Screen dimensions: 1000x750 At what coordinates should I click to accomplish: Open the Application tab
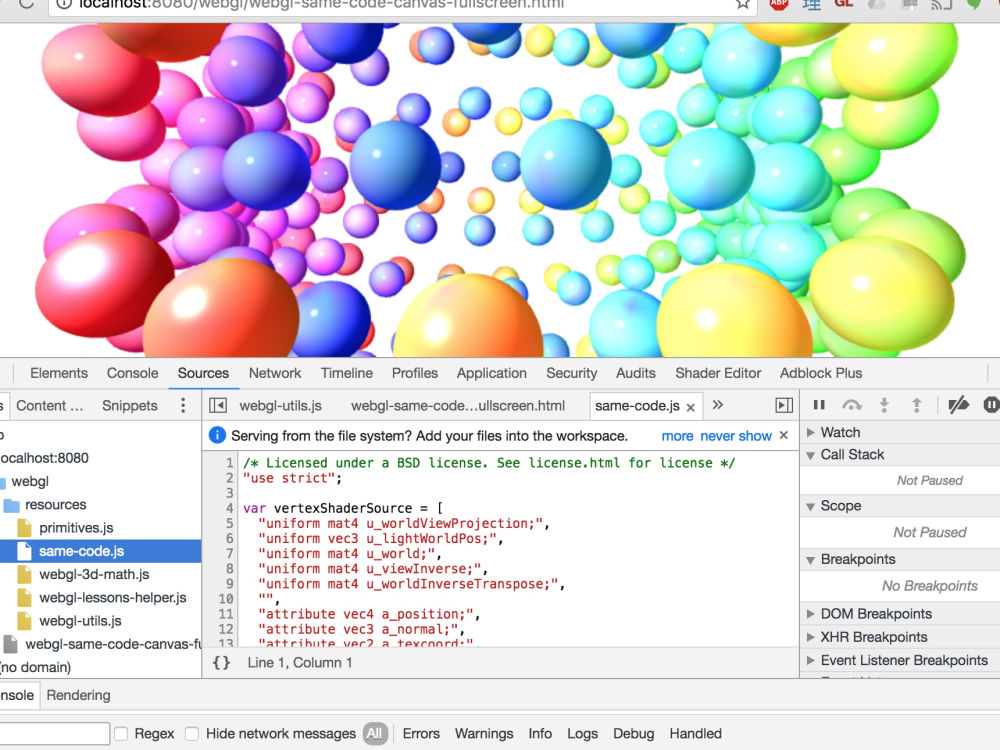point(492,373)
